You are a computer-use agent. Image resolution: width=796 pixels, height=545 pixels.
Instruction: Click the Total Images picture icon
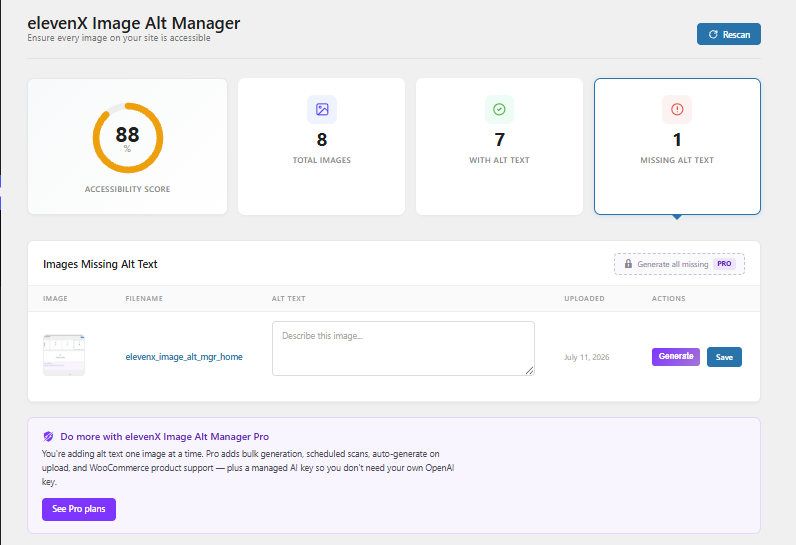[x=322, y=109]
